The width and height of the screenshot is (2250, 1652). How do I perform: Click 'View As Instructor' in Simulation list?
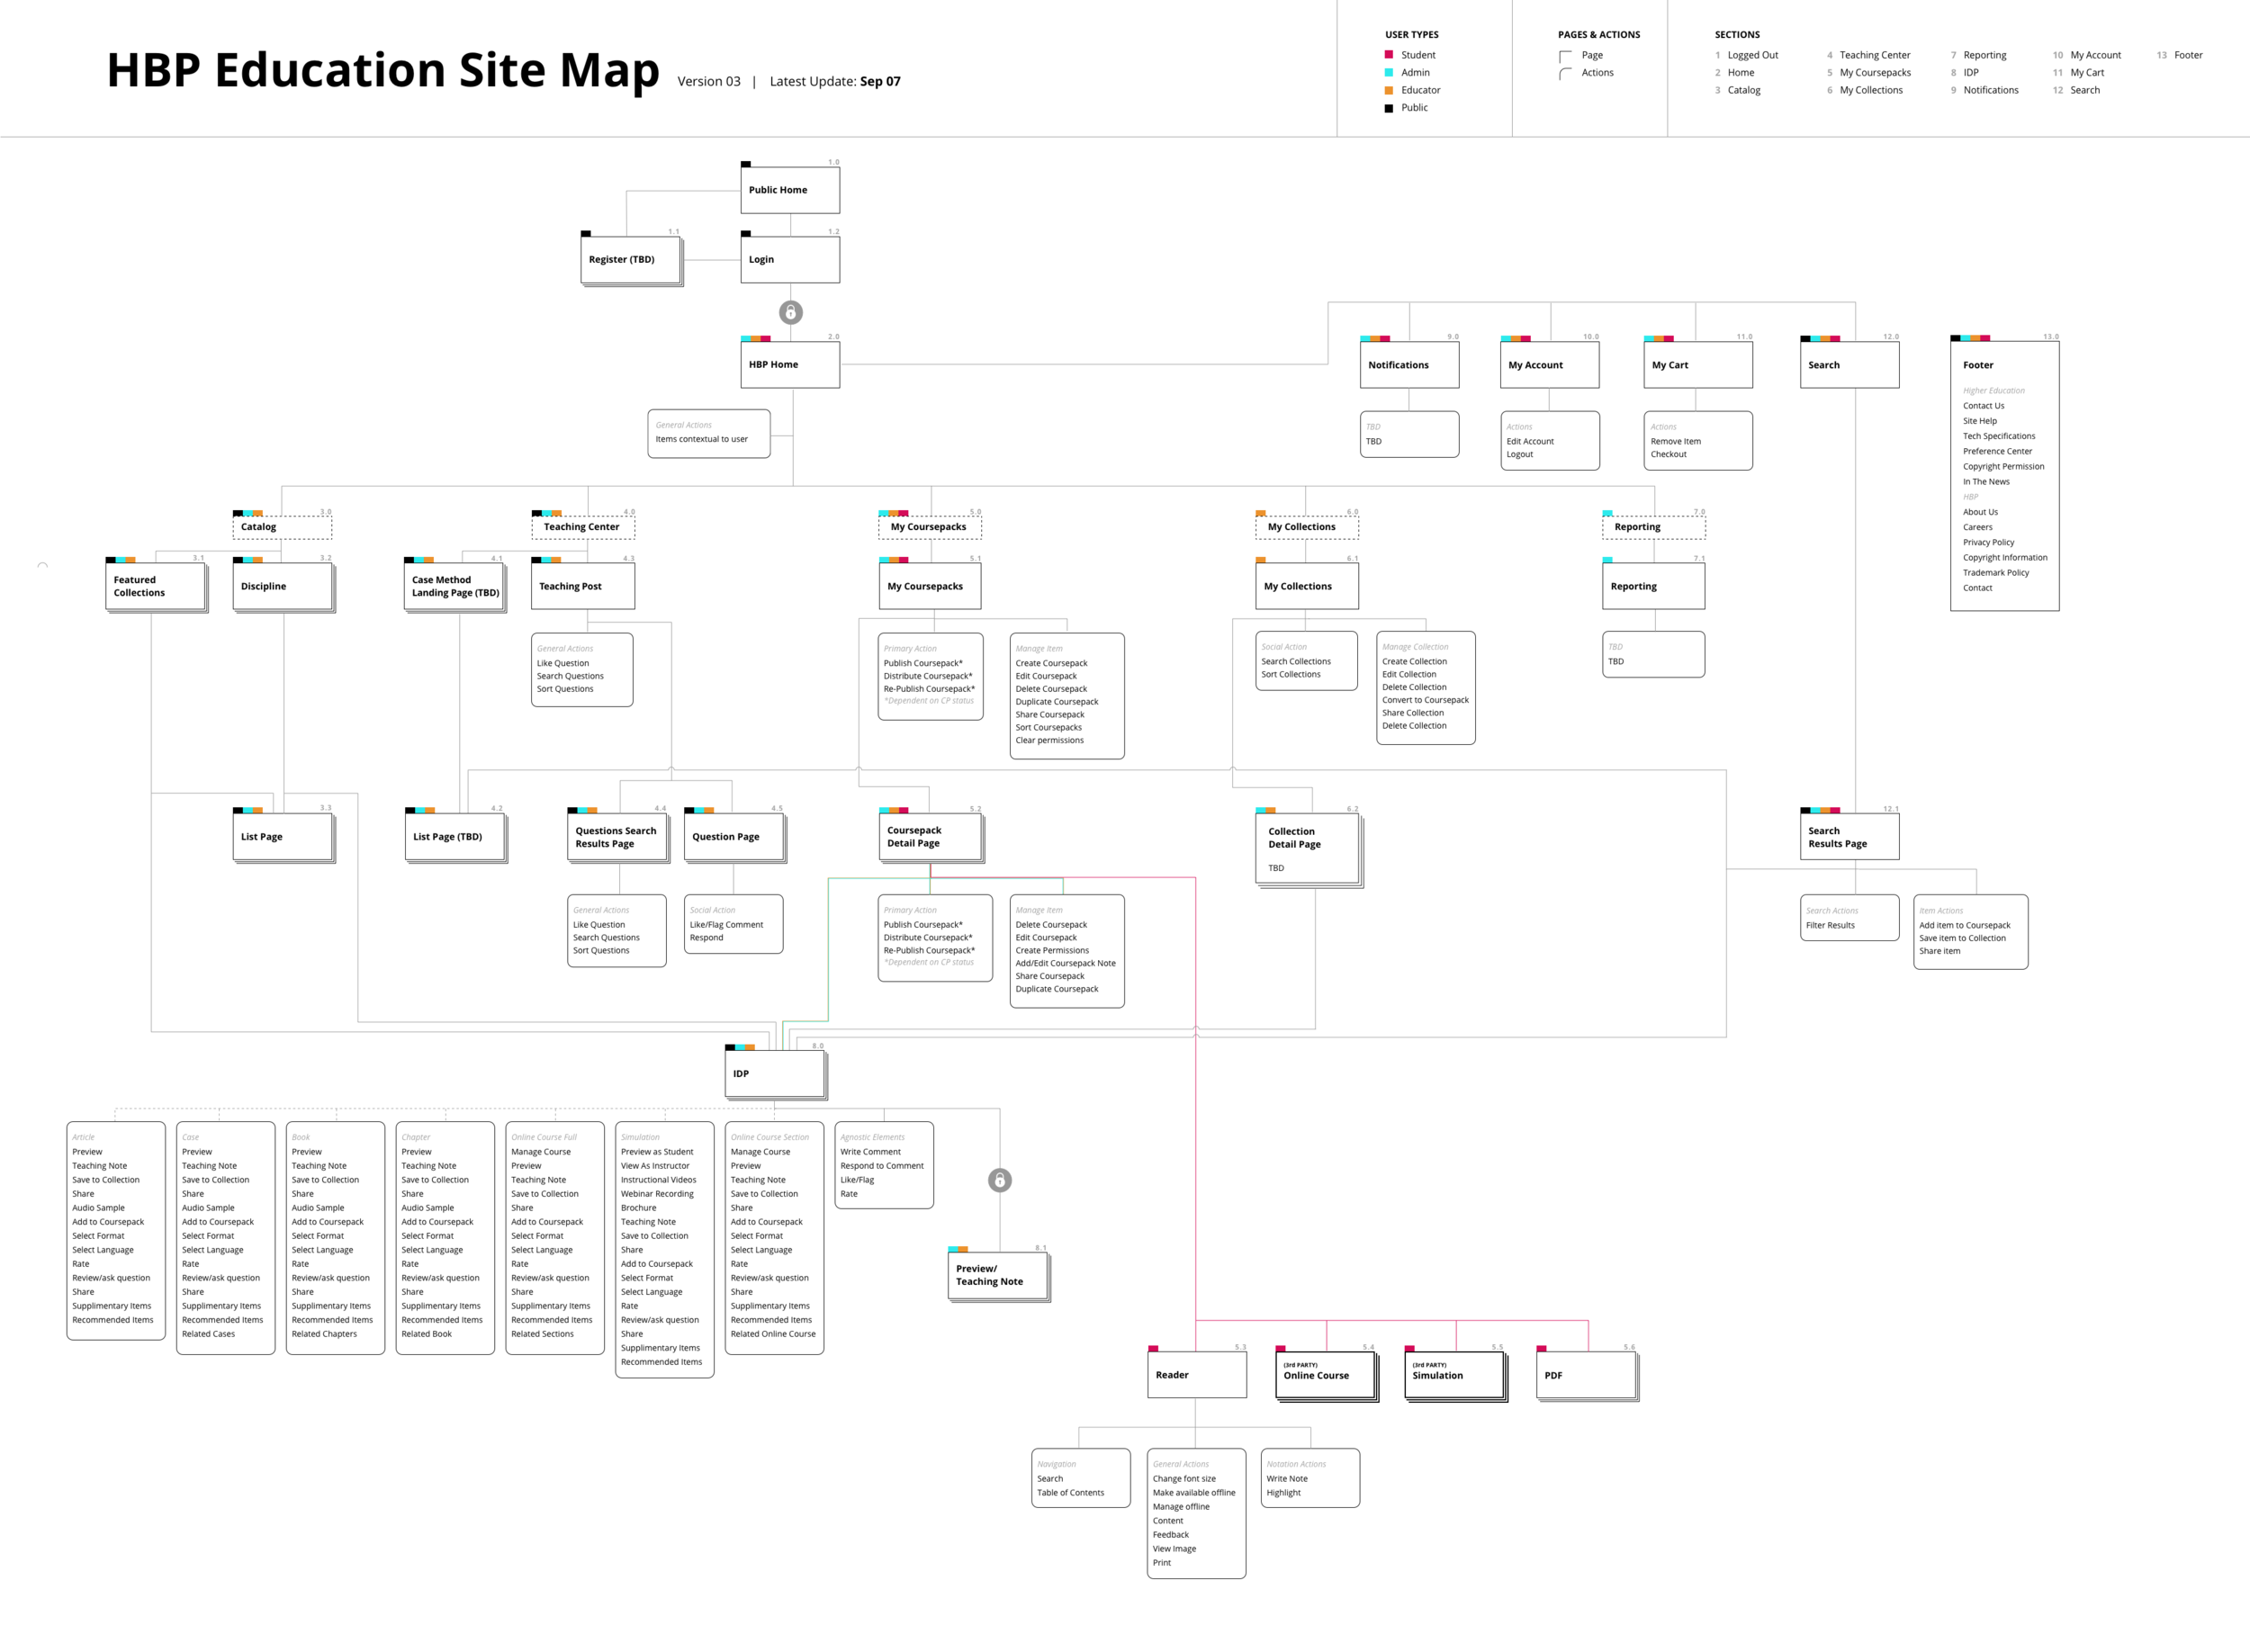click(654, 1166)
